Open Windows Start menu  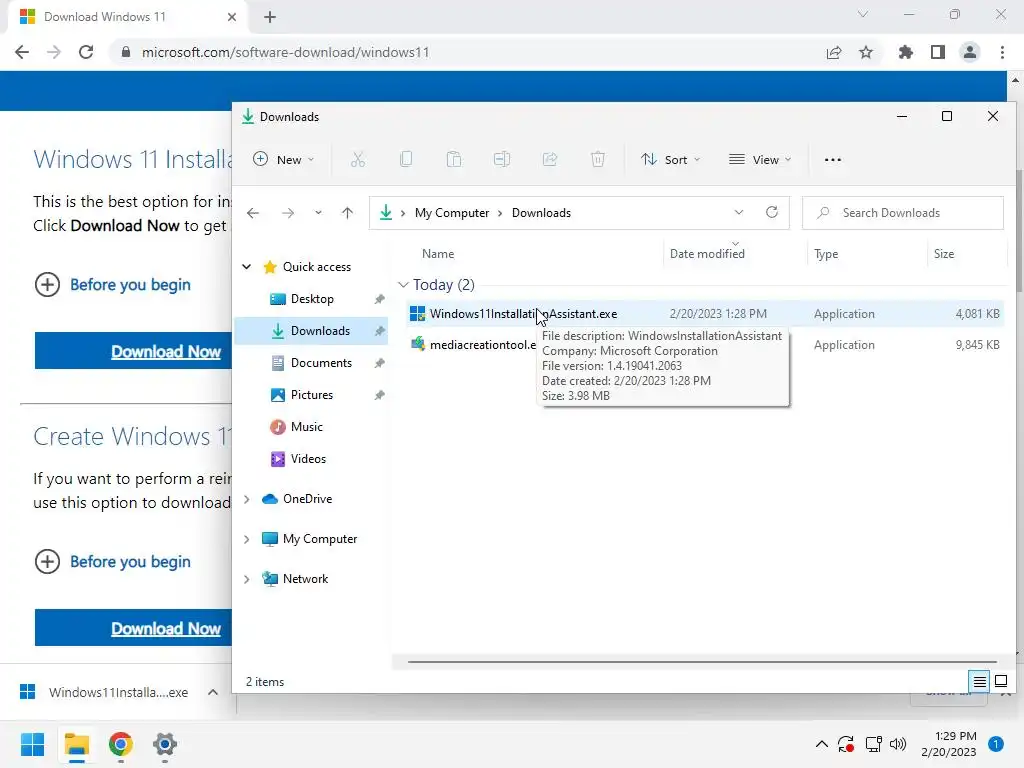[32, 744]
